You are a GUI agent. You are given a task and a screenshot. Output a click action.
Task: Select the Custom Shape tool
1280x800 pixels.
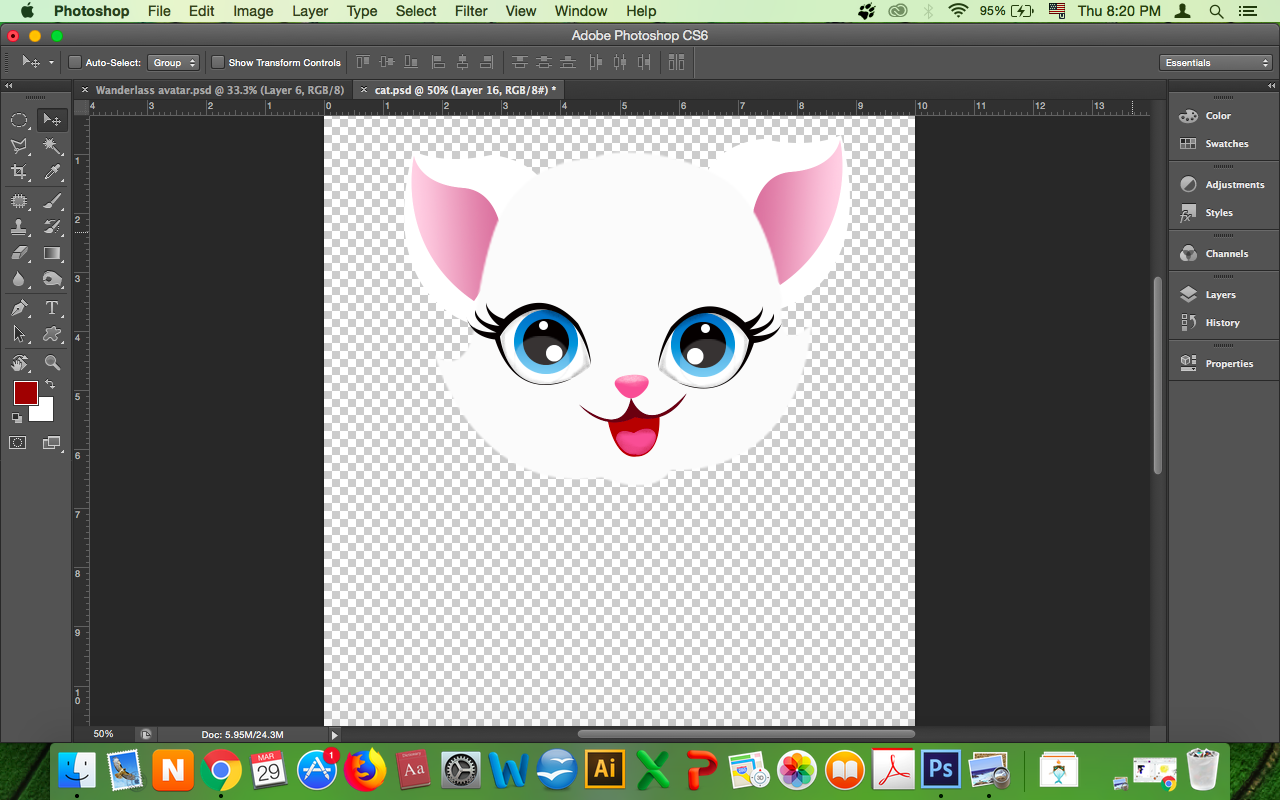(52, 334)
